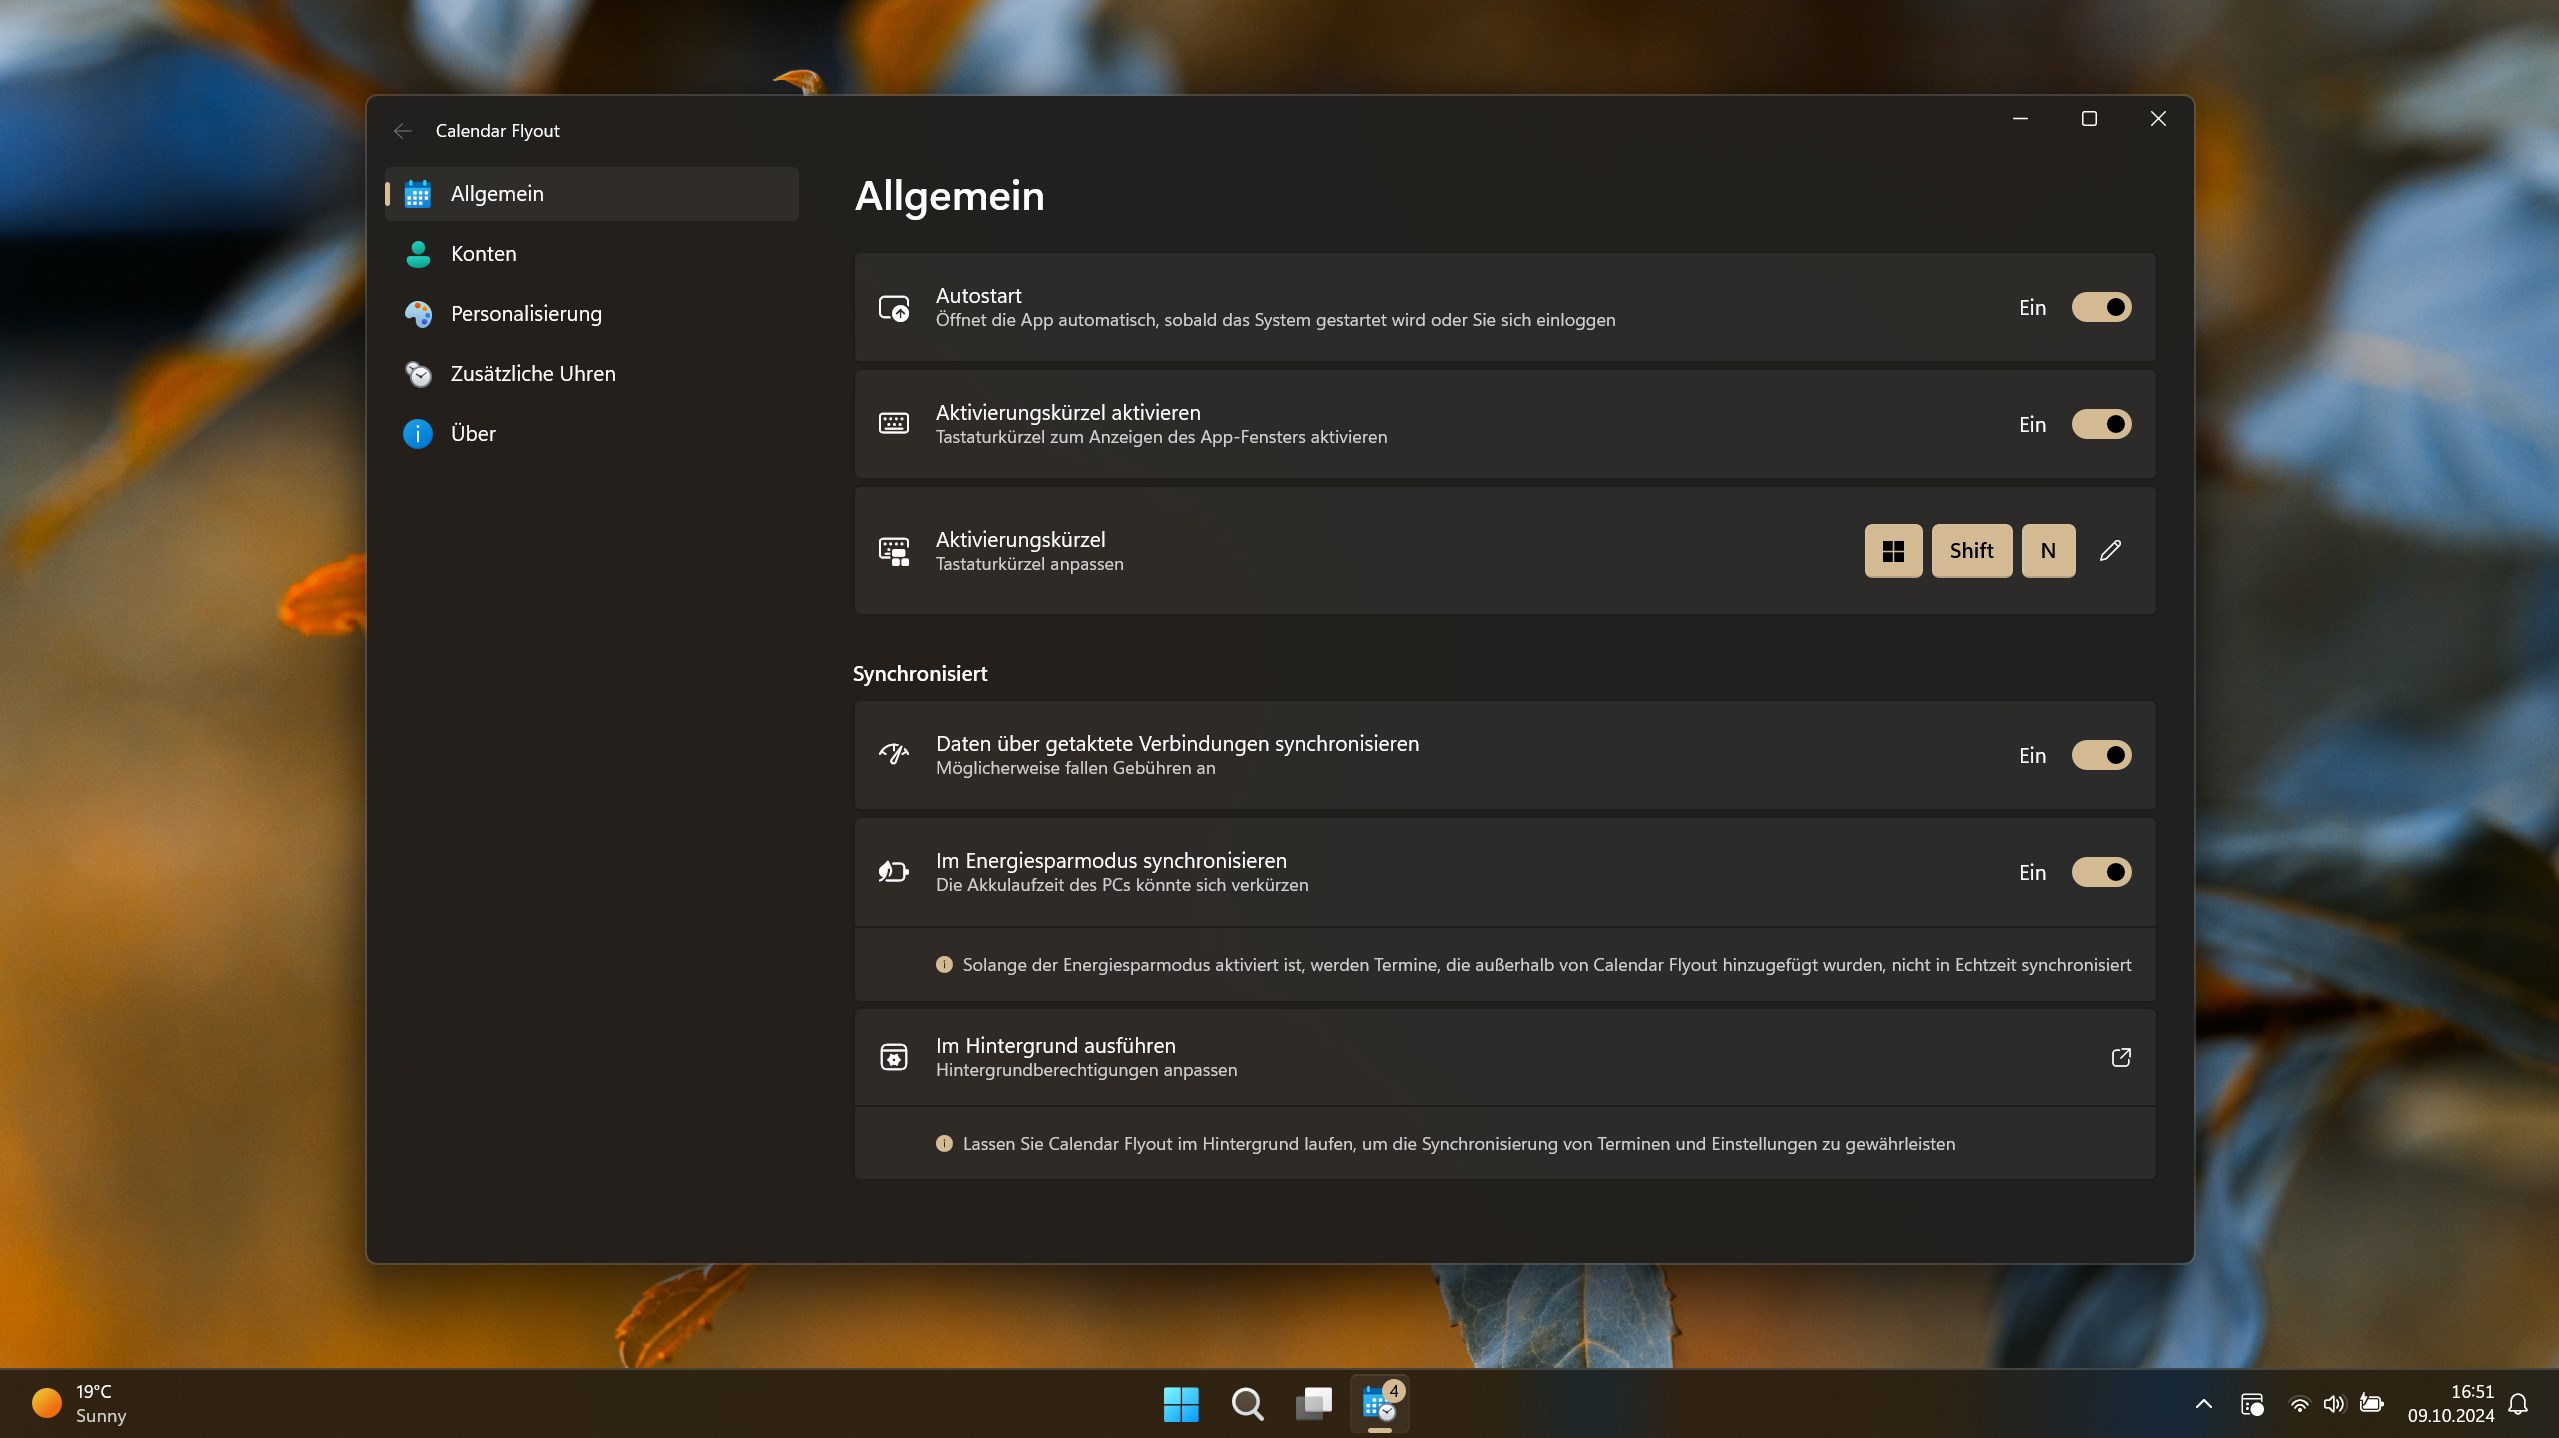Image resolution: width=2559 pixels, height=1438 pixels.
Task: Open the Konten section
Action: click(x=592, y=254)
